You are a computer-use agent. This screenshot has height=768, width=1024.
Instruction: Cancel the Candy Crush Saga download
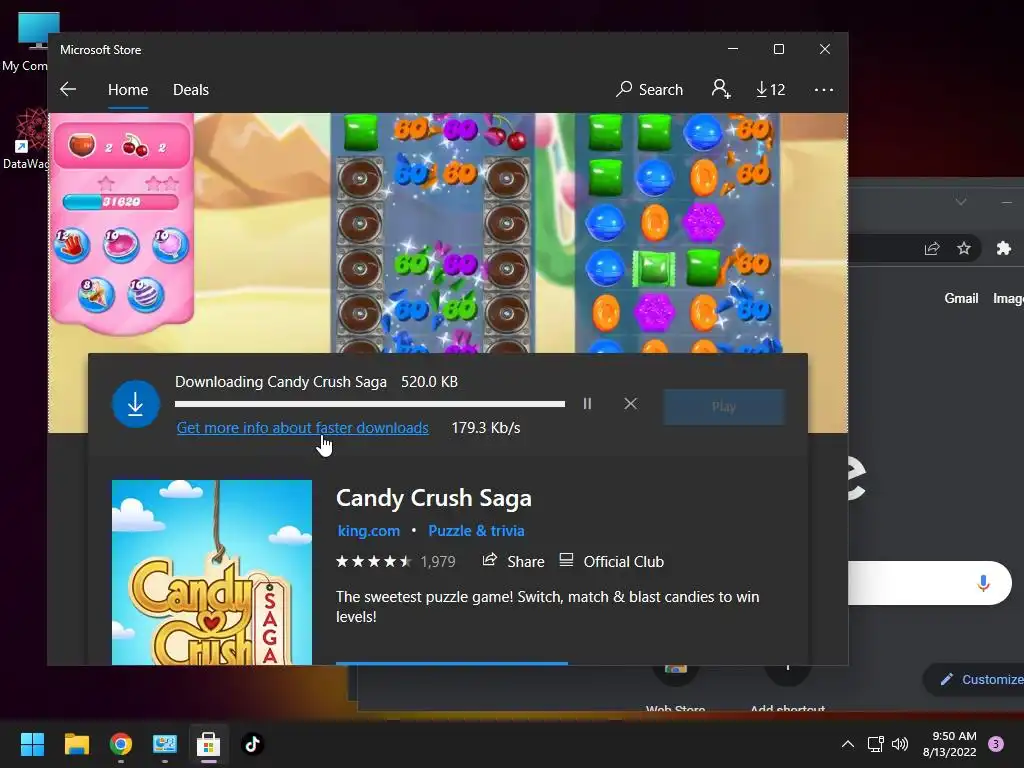[x=630, y=404]
